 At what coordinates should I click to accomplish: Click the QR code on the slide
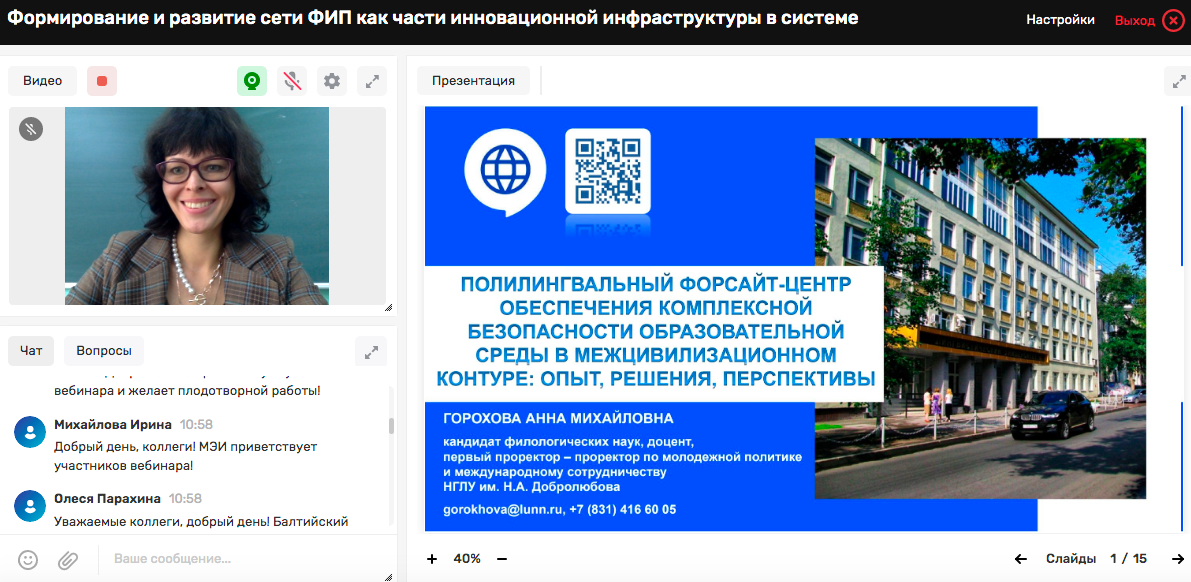point(608,170)
